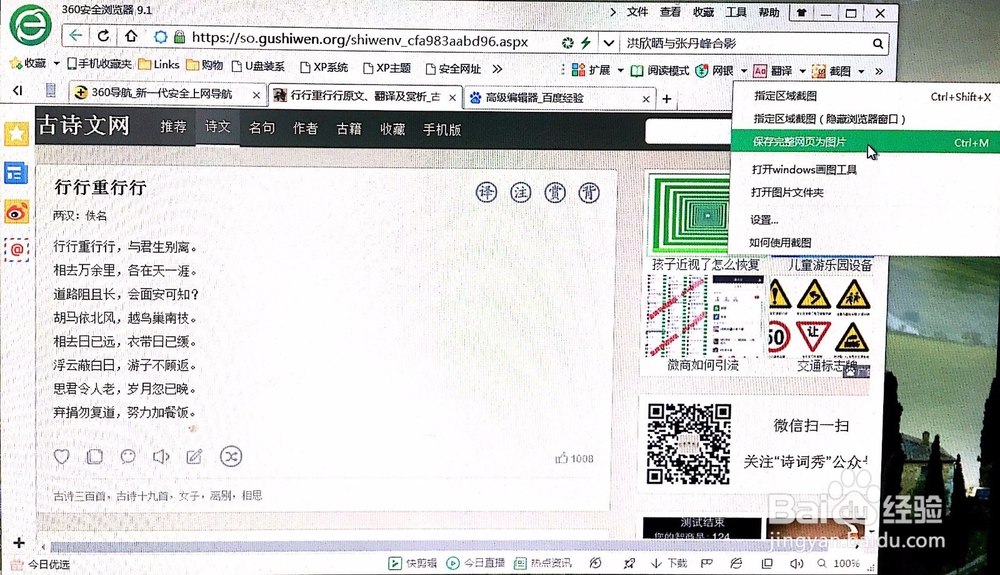1000x575 pixels.
Task: Expand the 扩展 extensions dropdown arrow
Action: pos(621,71)
